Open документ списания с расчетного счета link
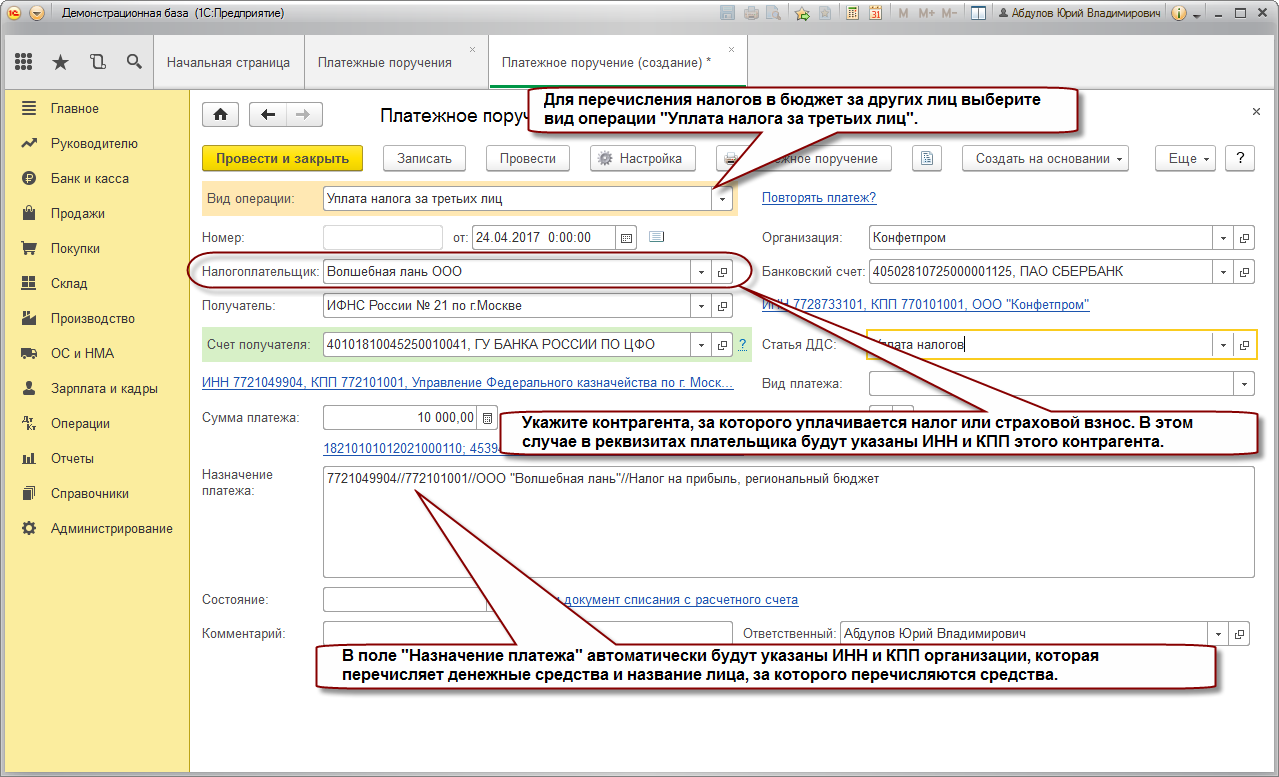 [682, 600]
